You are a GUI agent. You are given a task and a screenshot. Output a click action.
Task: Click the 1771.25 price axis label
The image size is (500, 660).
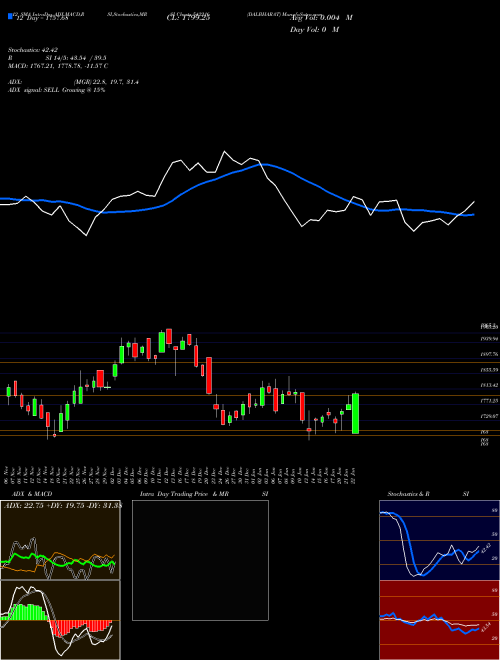489,401
